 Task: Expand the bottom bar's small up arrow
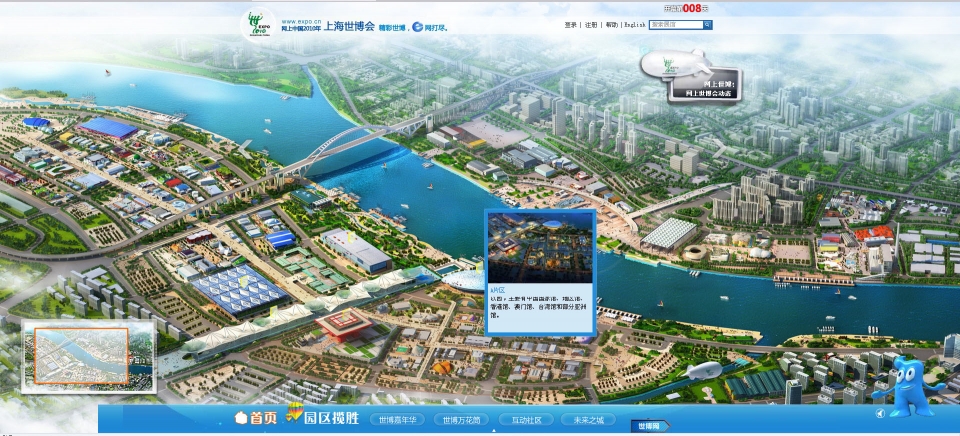click(493, 430)
